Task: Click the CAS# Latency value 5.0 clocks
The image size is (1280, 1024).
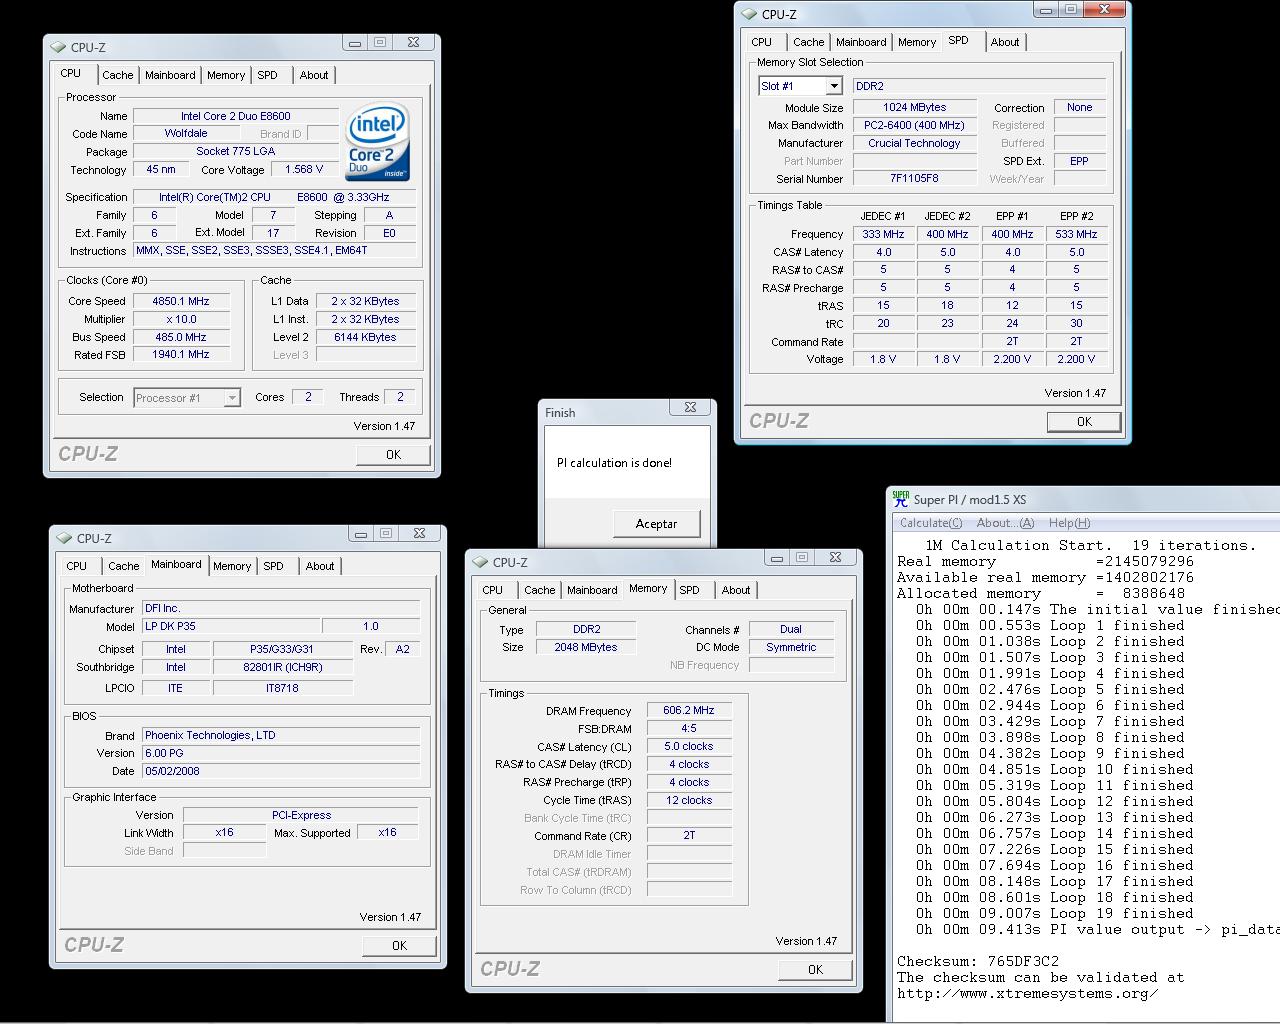Action: (689, 746)
